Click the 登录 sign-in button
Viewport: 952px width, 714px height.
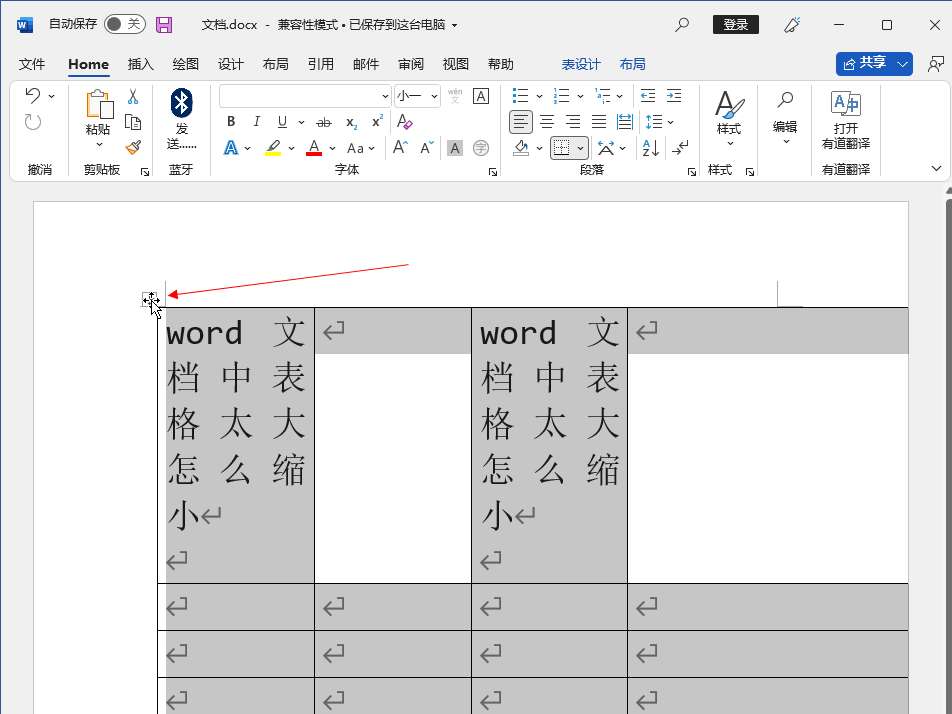click(735, 24)
